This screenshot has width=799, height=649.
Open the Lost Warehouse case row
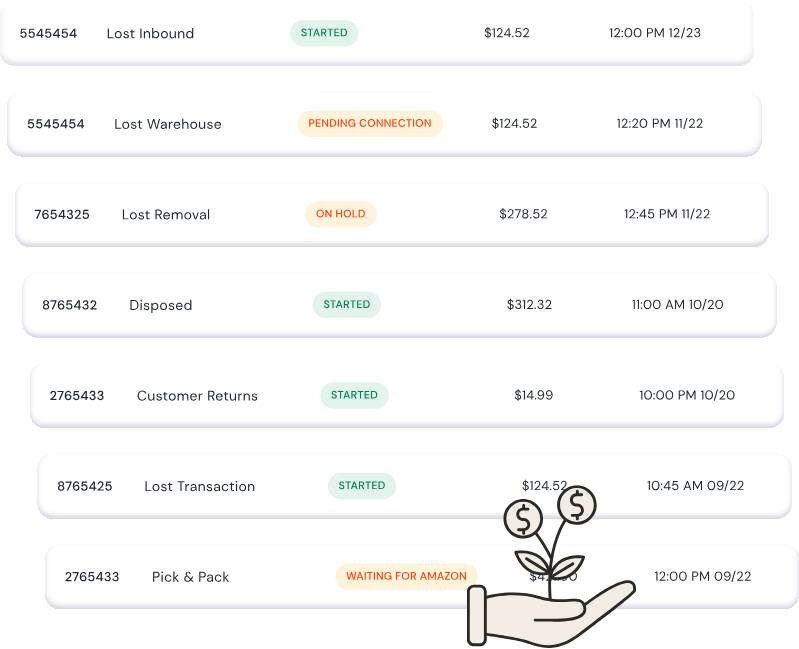[x=384, y=124]
